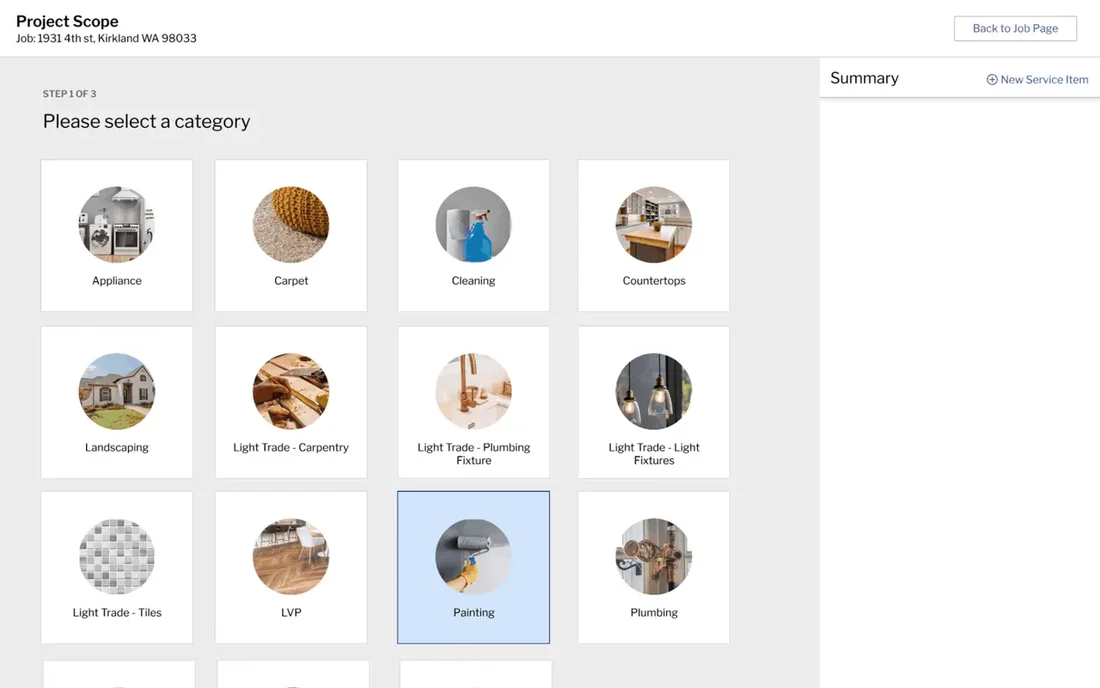Choose the Carpet category image
The height and width of the screenshot is (688, 1100).
point(291,224)
